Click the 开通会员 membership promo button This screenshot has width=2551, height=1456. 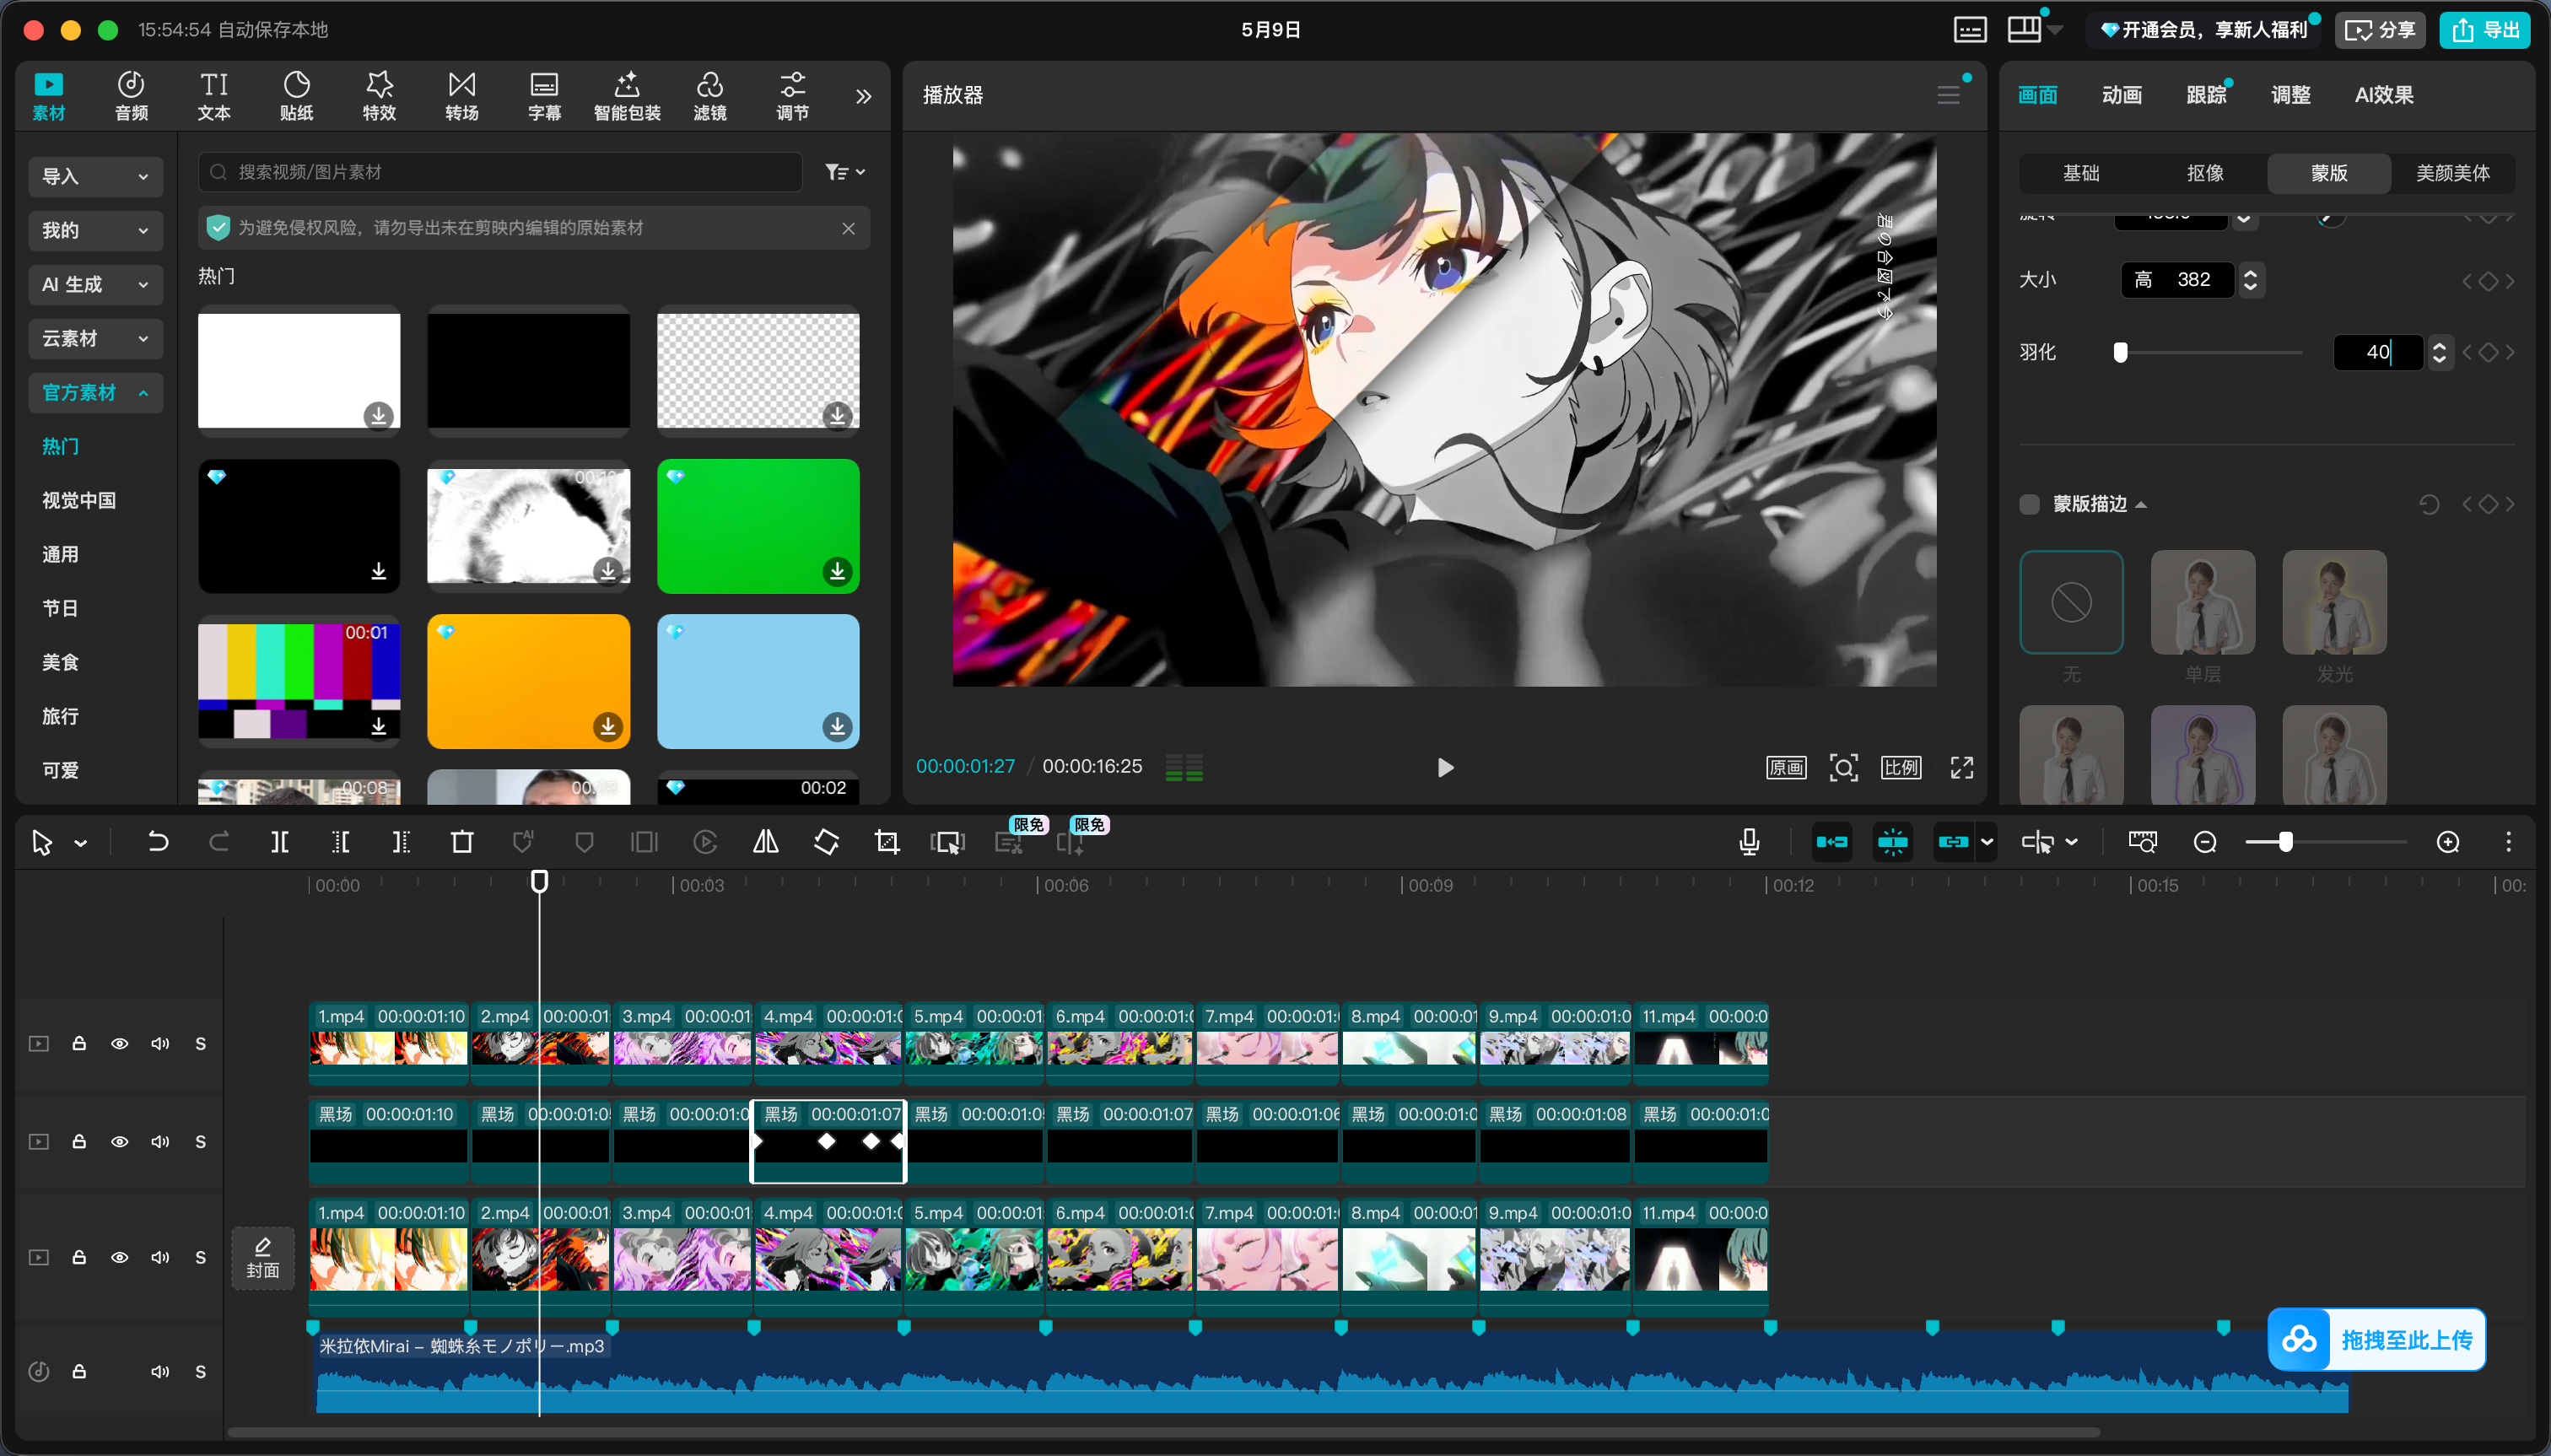pyautogui.click(x=2205, y=30)
